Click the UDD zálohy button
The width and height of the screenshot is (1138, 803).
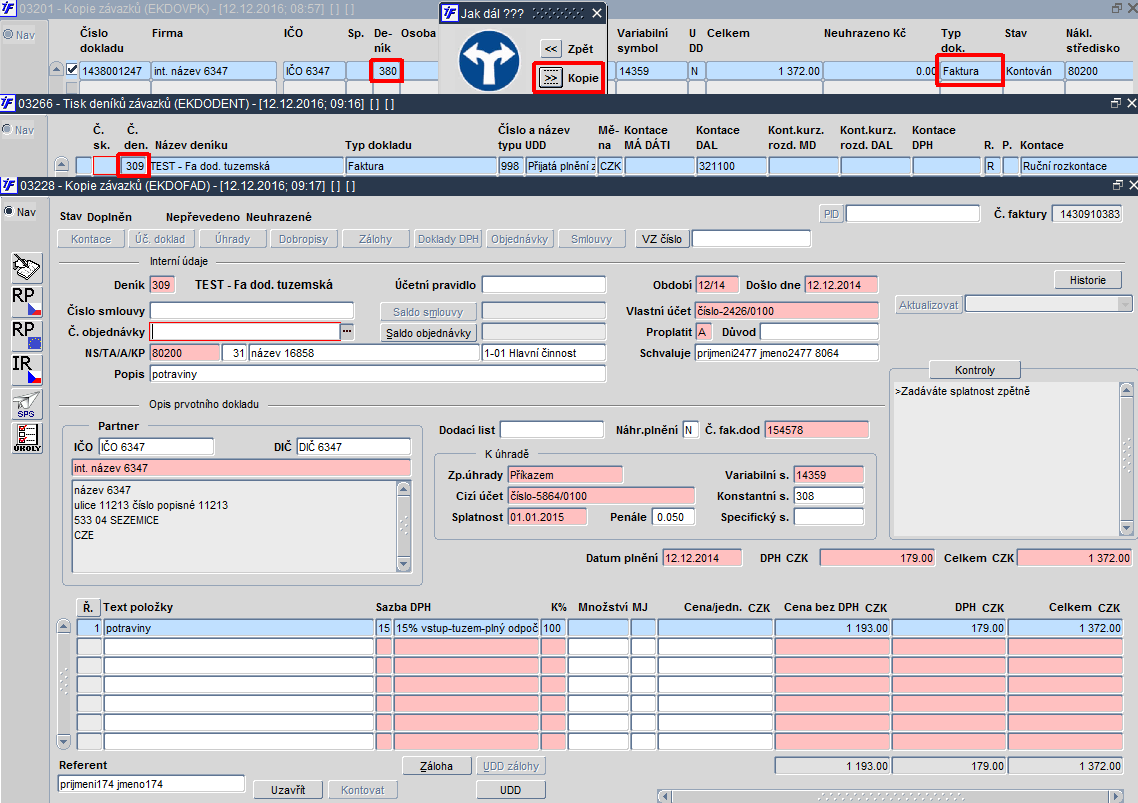(x=511, y=766)
